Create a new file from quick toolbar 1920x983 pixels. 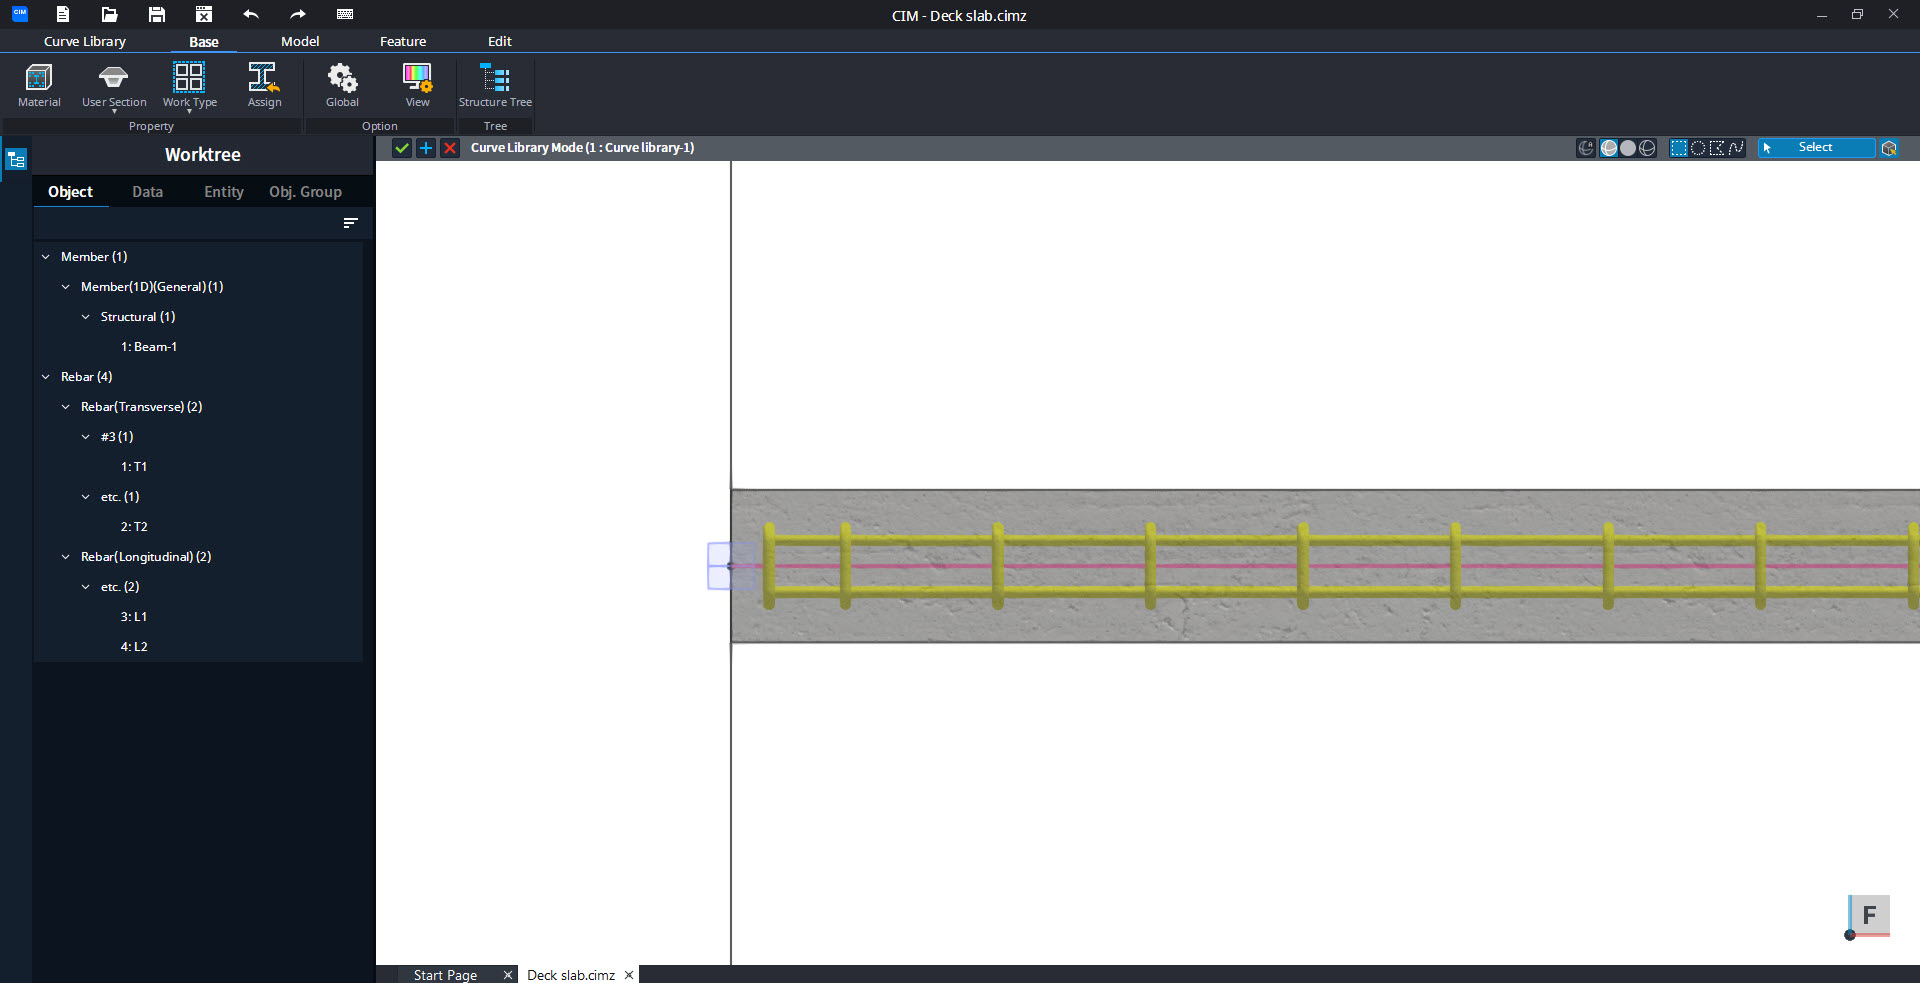coord(62,14)
